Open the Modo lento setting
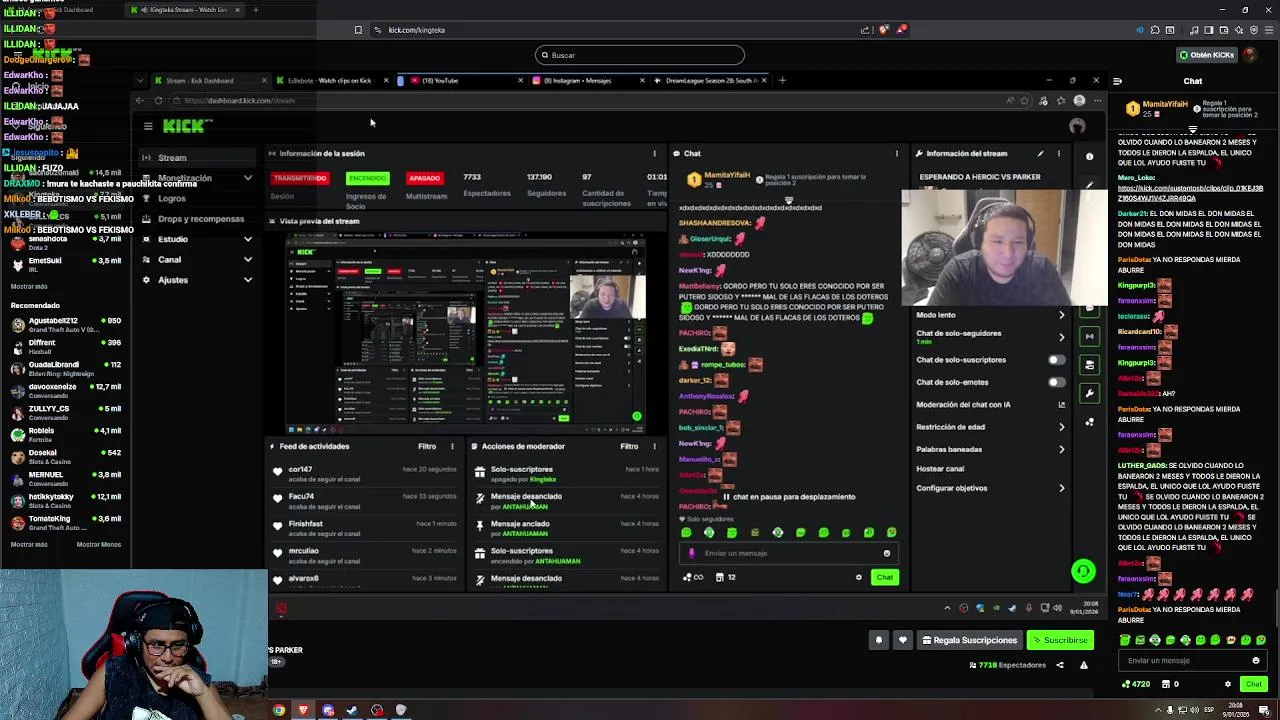This screenshot has height=720, width=1280. (990, 315)
